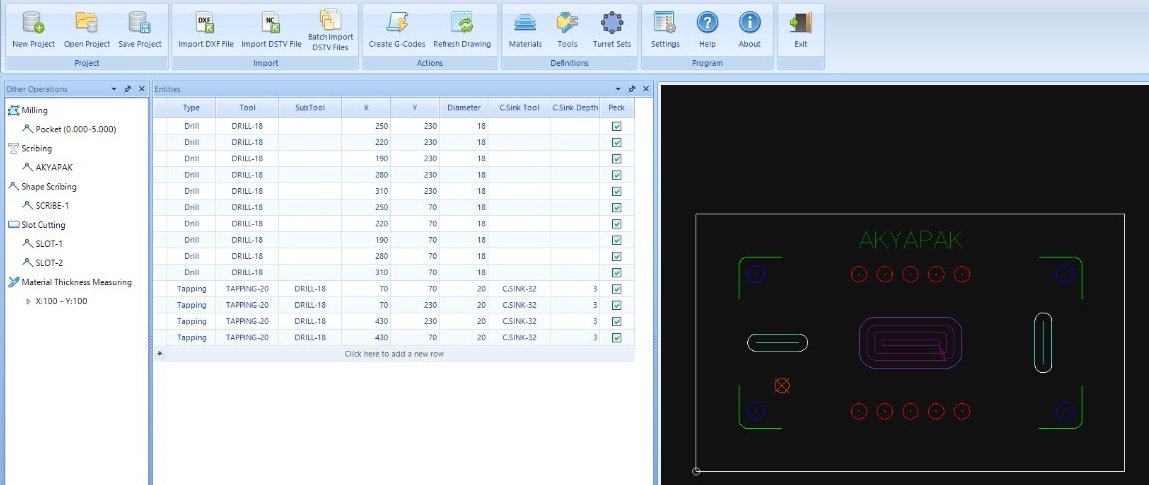Viewport: 1149px width, 485px height.
Task: Show About dialog
Action: 750,31
